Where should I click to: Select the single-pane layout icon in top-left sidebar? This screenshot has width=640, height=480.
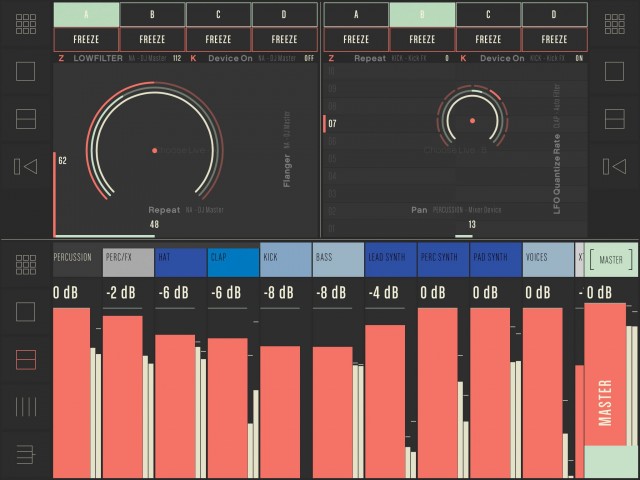pos(26,72)
